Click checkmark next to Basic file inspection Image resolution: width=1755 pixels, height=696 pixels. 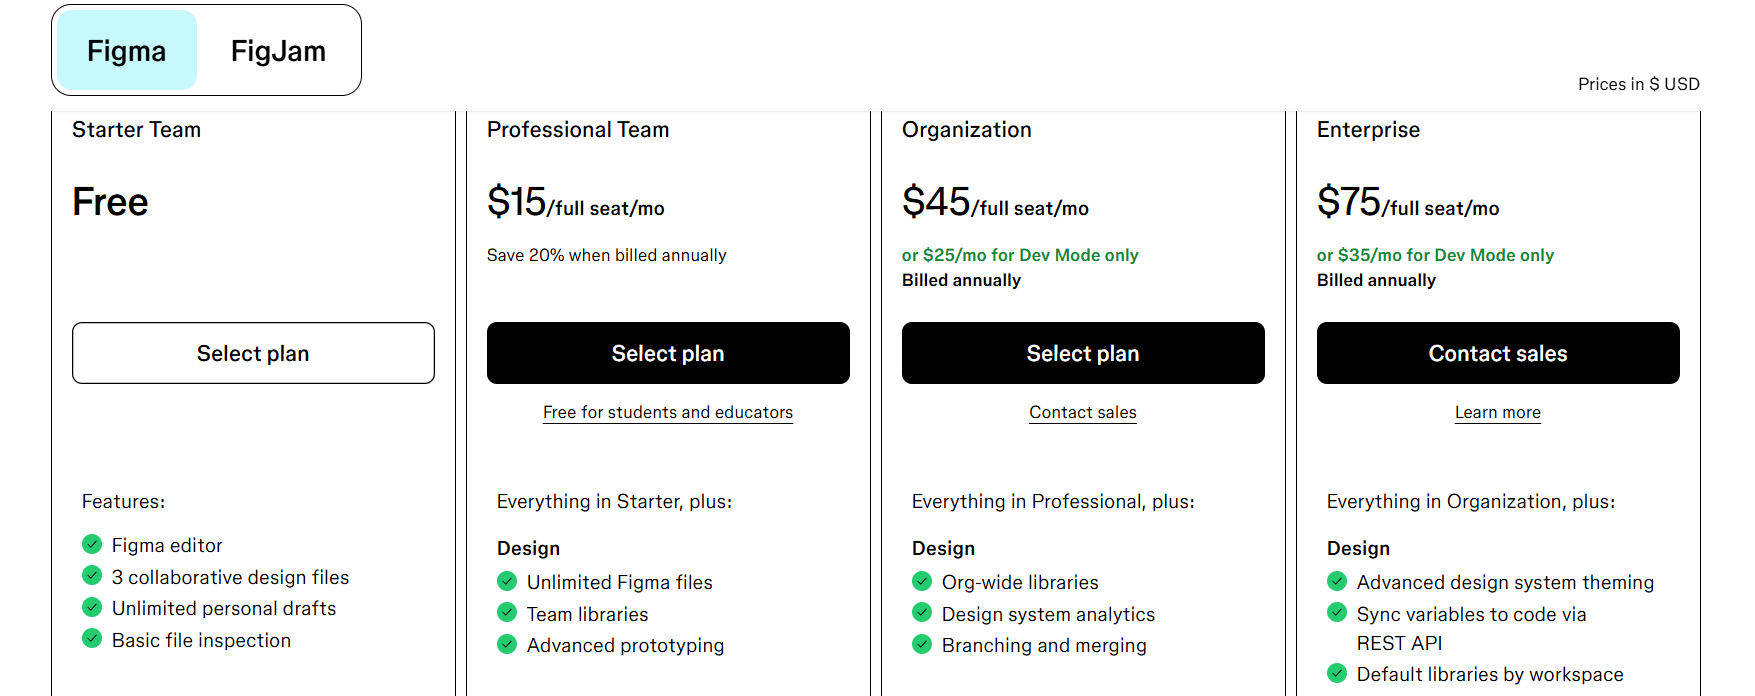[92, 638]
